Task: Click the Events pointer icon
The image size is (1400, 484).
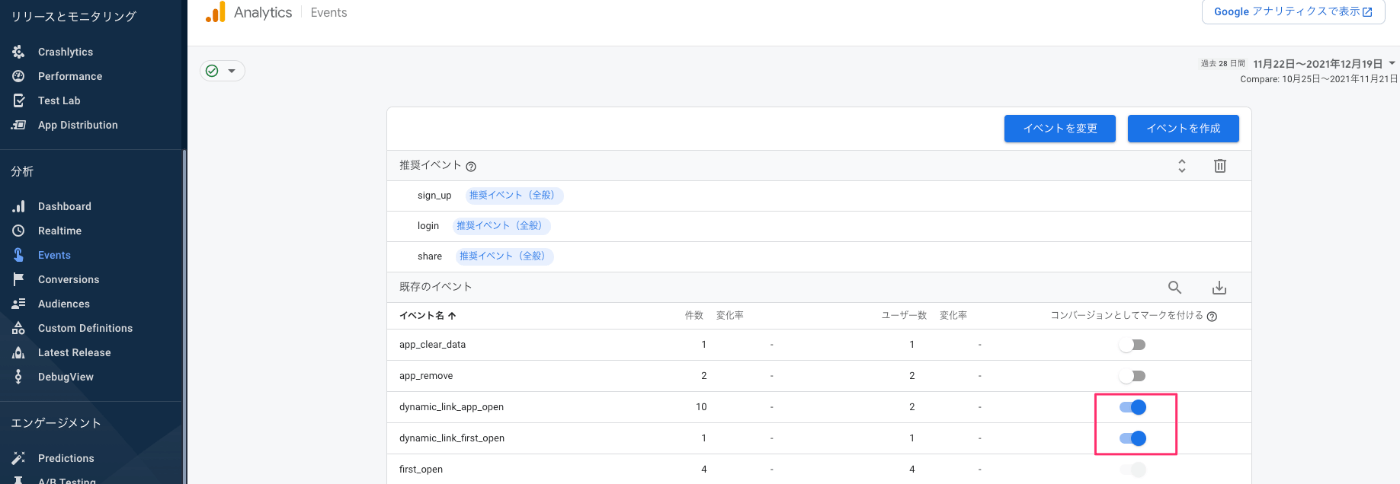Action: pos(18,255)
